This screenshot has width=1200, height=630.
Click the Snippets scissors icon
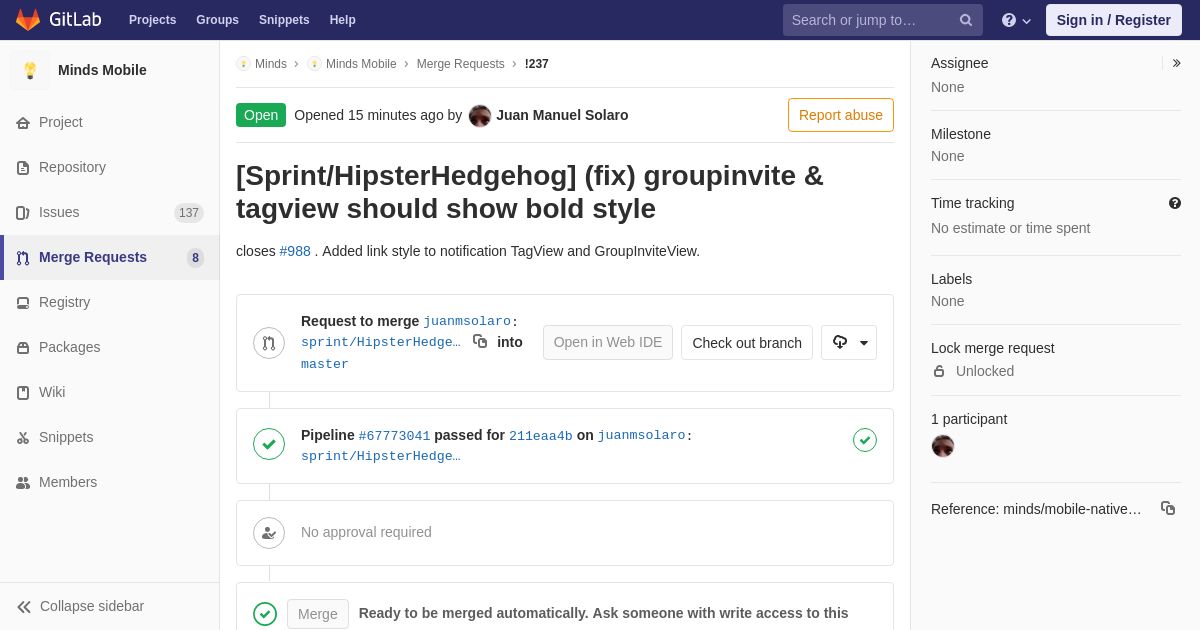pyautogui.click(x=23, y=438)
